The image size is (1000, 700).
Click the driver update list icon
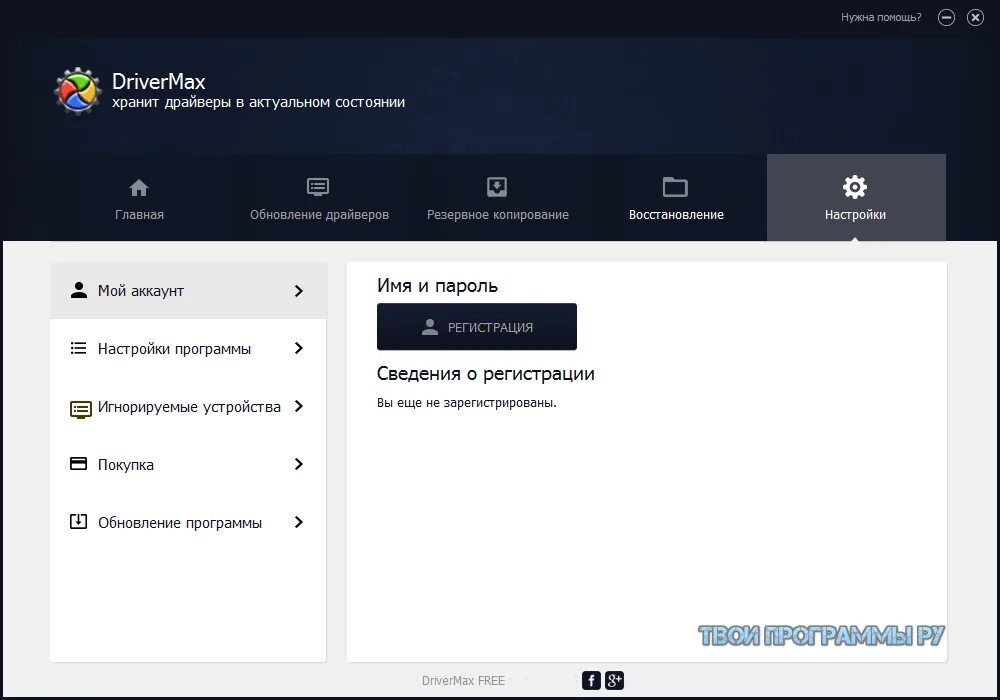pyautogui.click(x=318, y=187)
